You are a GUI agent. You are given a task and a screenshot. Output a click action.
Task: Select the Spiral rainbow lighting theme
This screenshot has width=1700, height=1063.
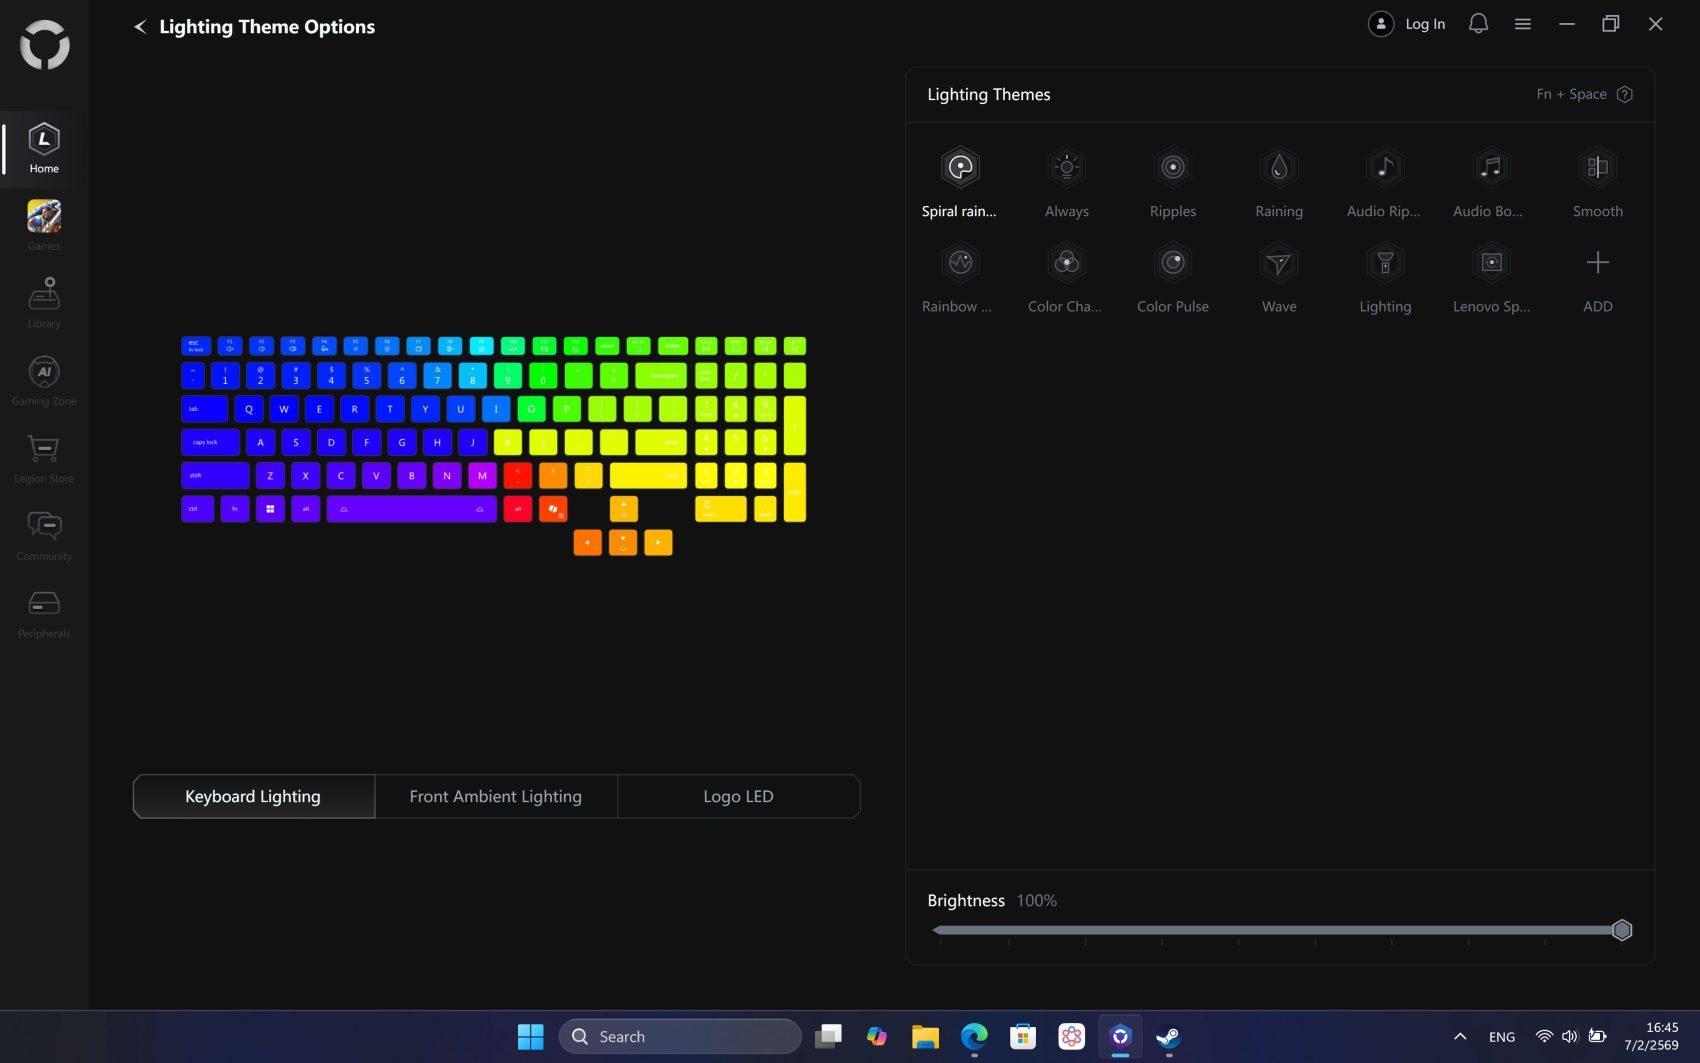960,168
